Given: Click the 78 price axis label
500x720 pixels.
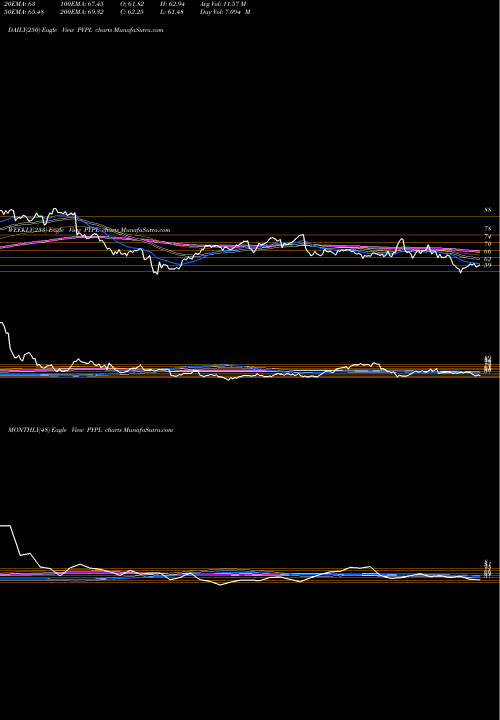Looking at the screenshot, I should 488,229.
